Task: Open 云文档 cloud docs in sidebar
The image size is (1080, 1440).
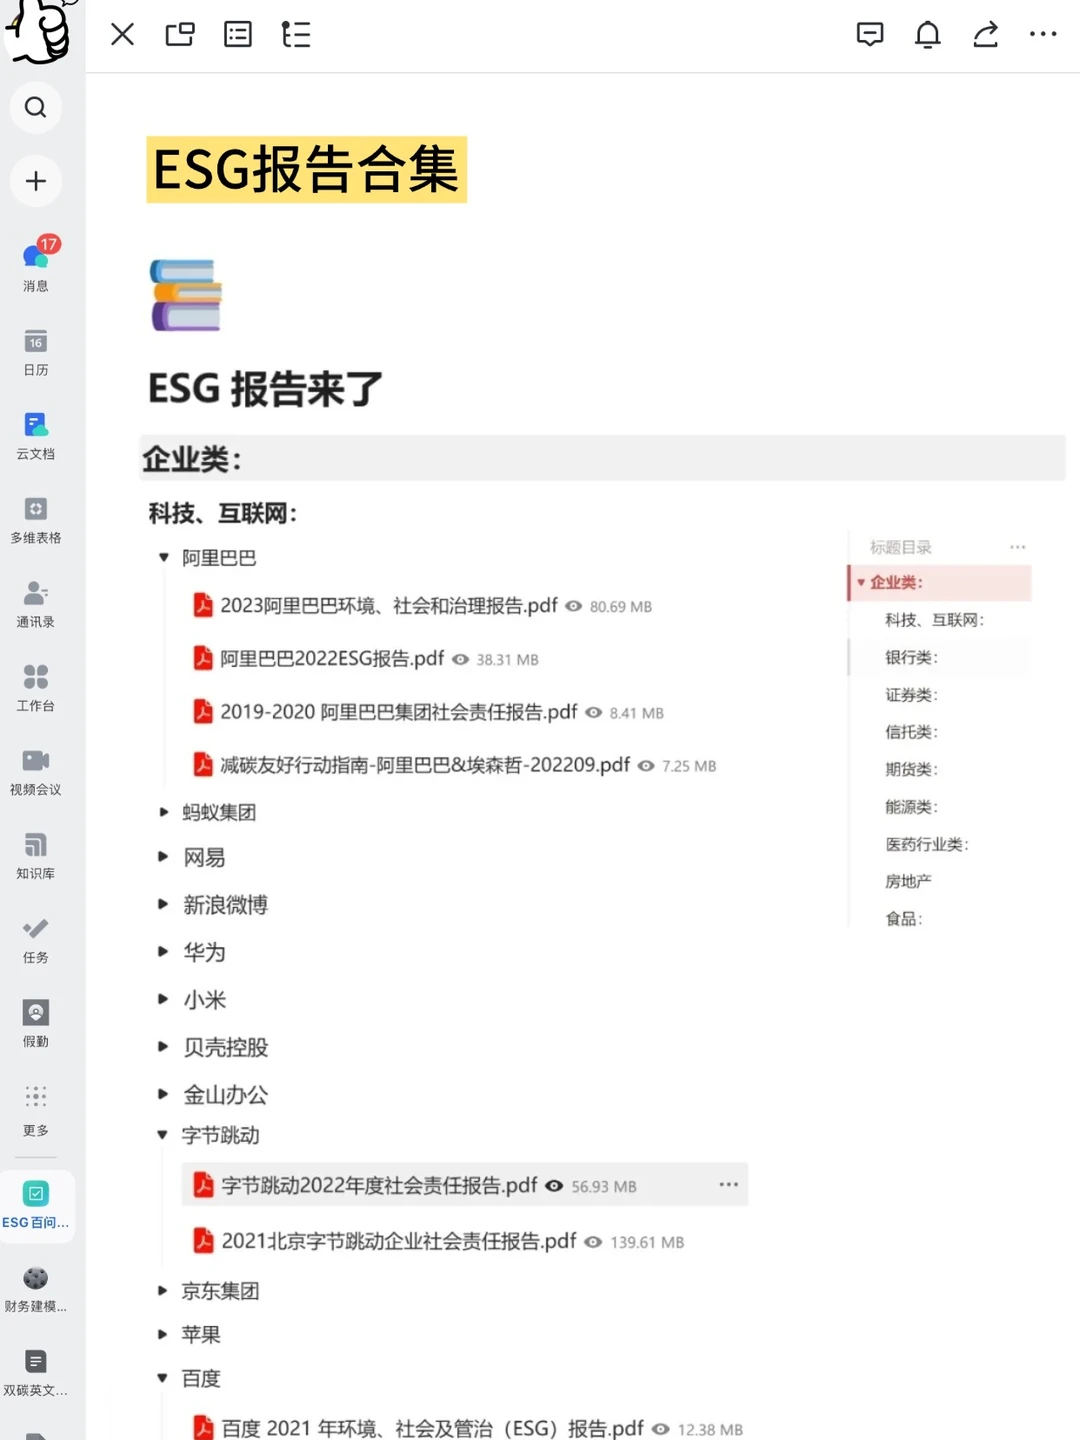Action: (x=36, y=436)
